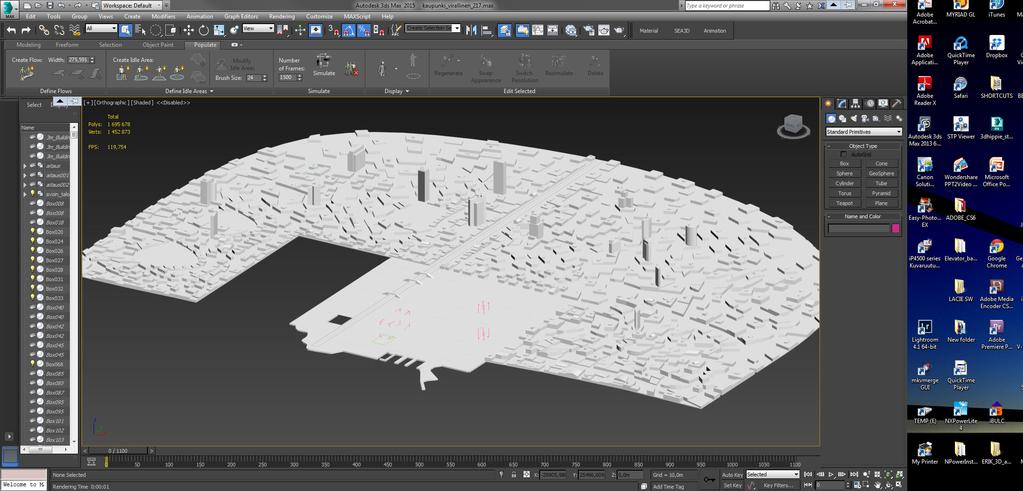
Task: Click the Flow Width value field
Action: coord(78,59)
